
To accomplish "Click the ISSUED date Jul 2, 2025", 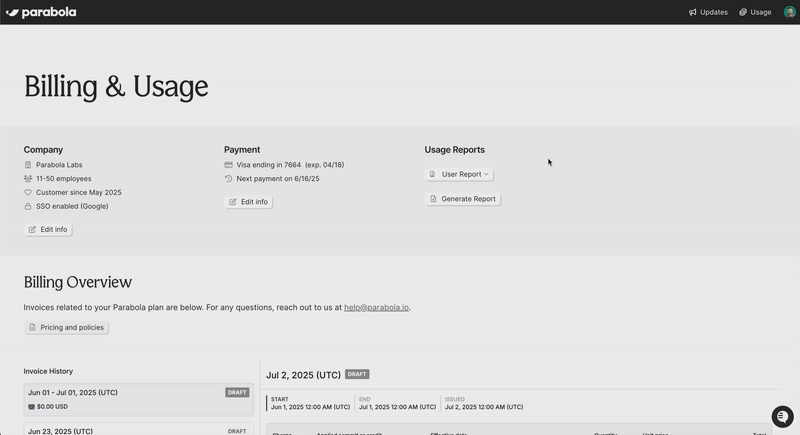I will coord(484,407).
